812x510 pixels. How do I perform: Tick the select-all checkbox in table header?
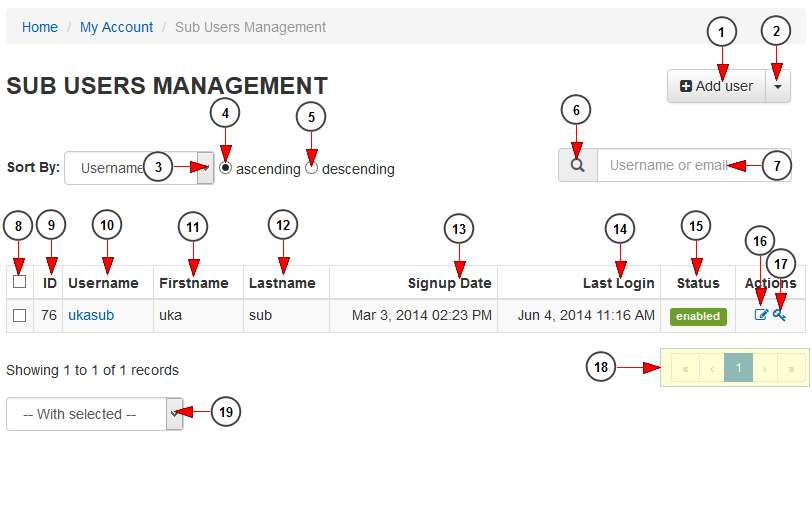20,282
